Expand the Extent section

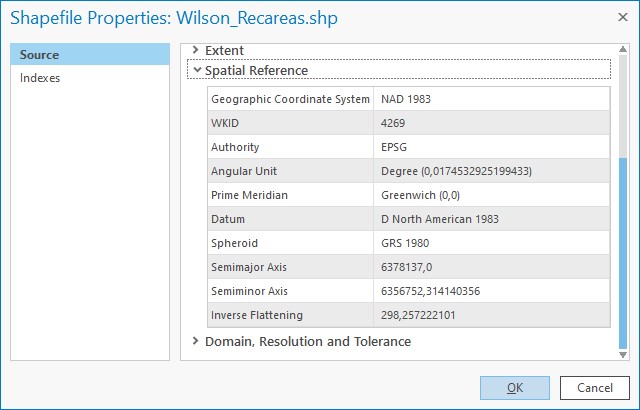(x=196, y=50)
